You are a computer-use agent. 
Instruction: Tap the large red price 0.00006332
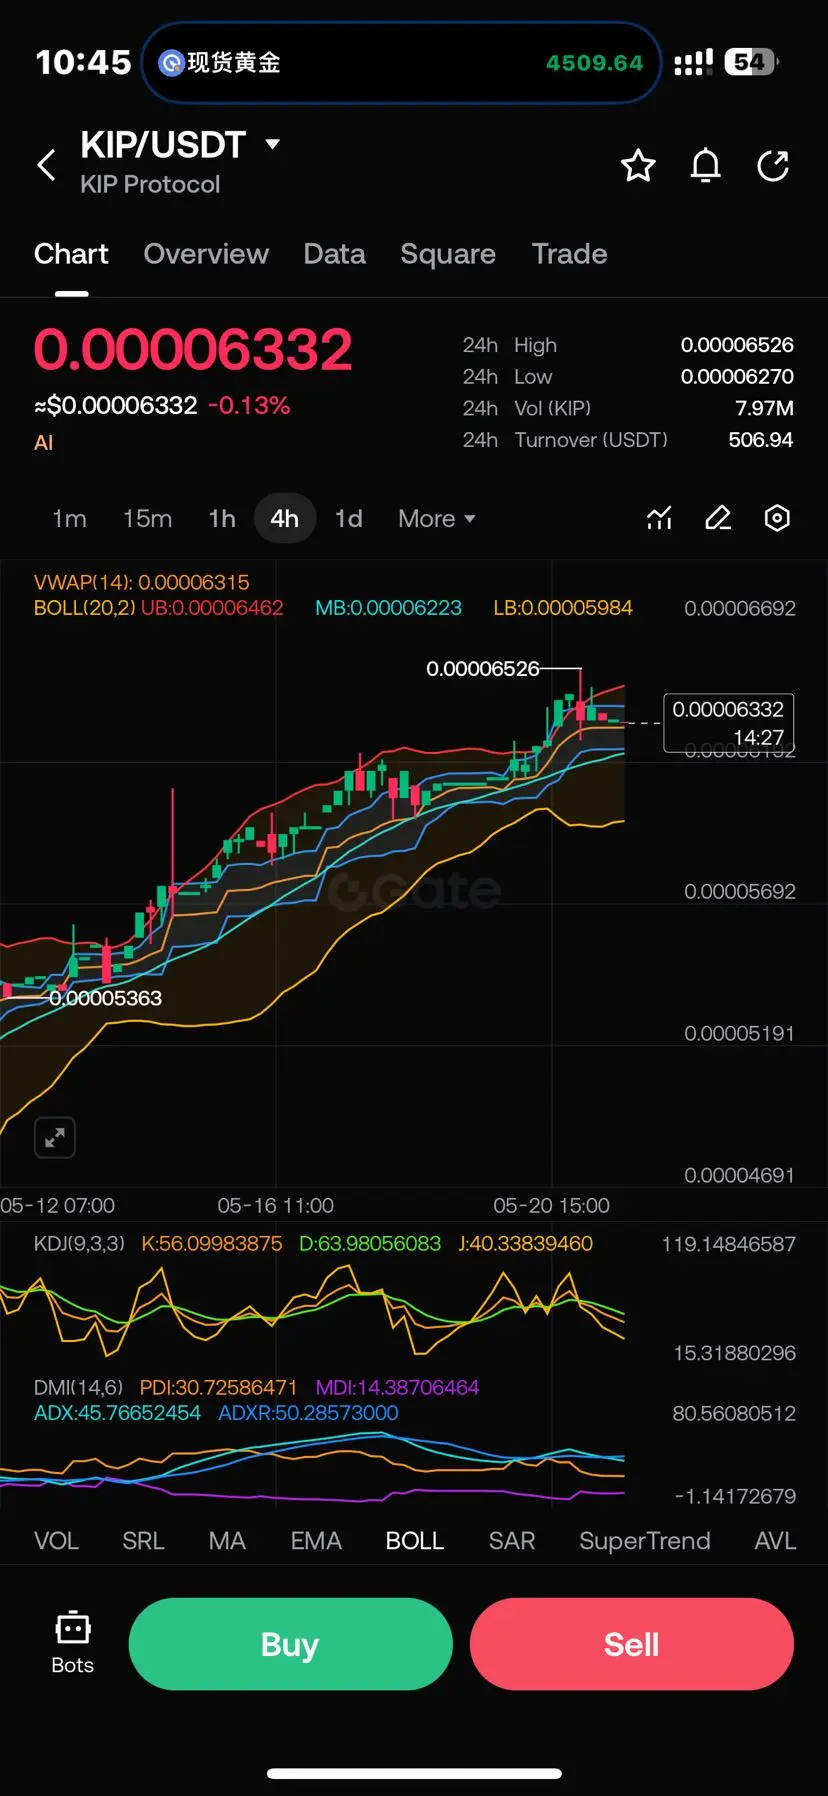tap(193, 350)
